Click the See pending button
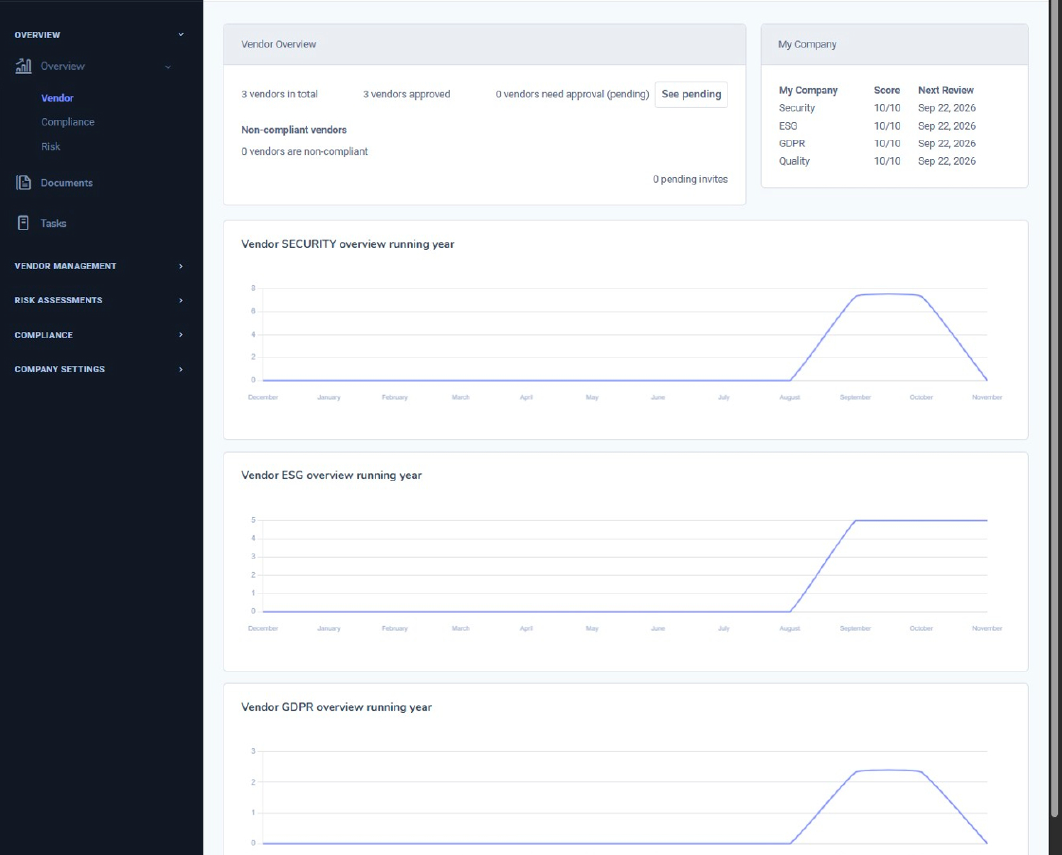The height and width of the screenshot is (855, 1062). (x=690, y=93)
